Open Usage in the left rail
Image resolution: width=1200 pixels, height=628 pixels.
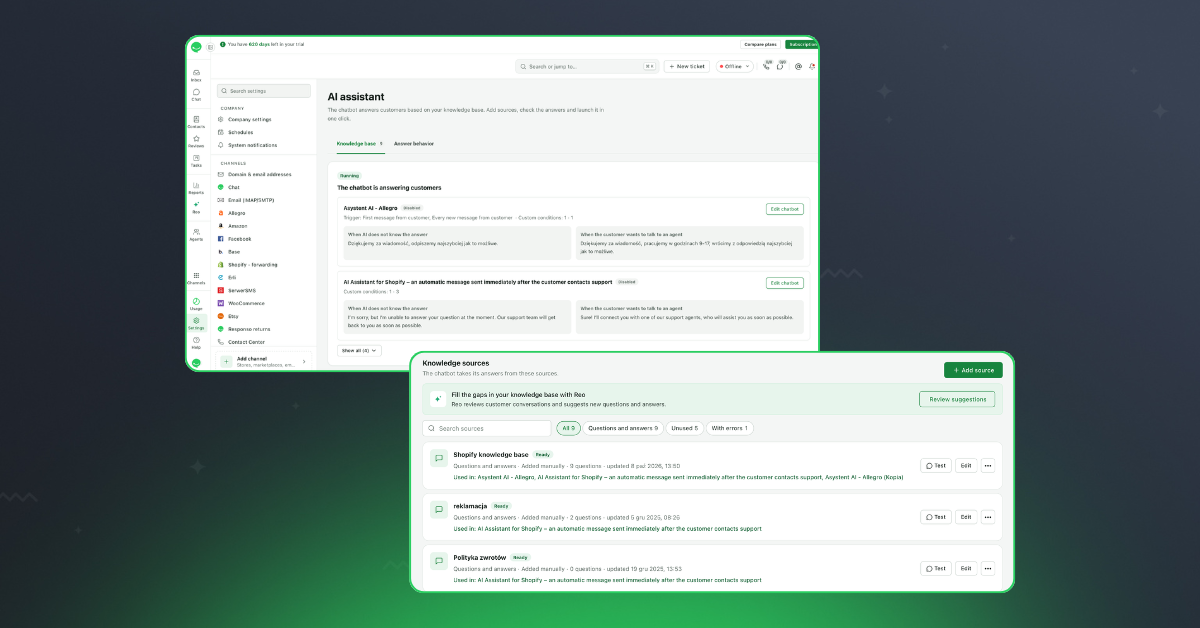196,303
